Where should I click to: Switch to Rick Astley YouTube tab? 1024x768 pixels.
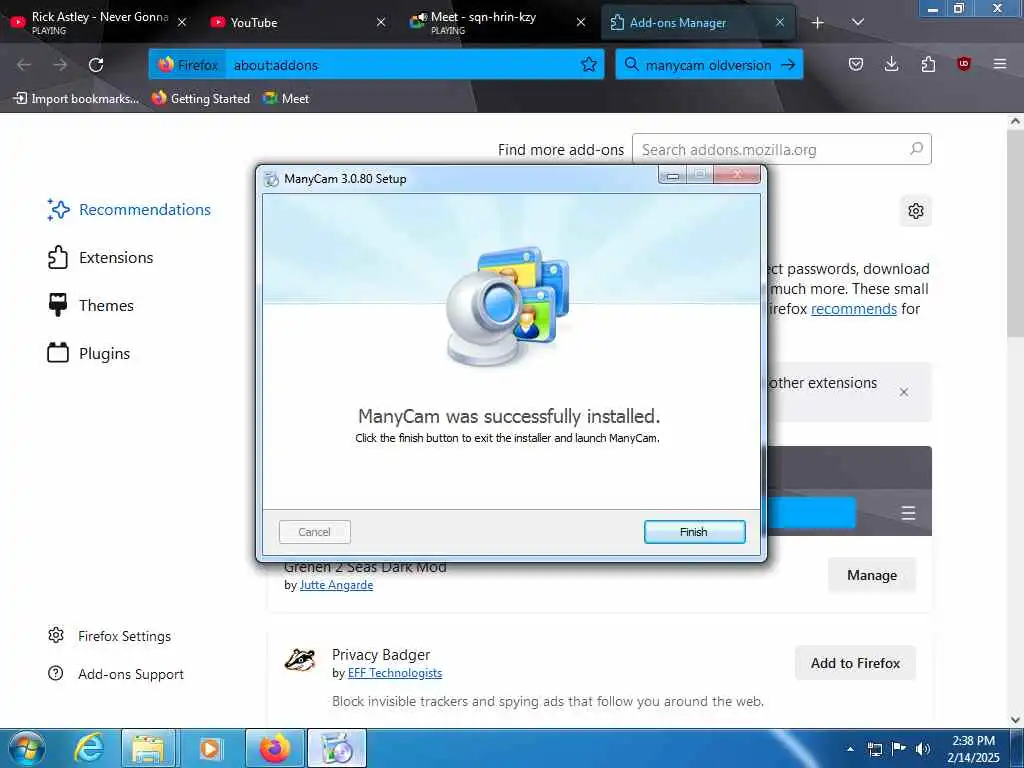tap(99, 22)
